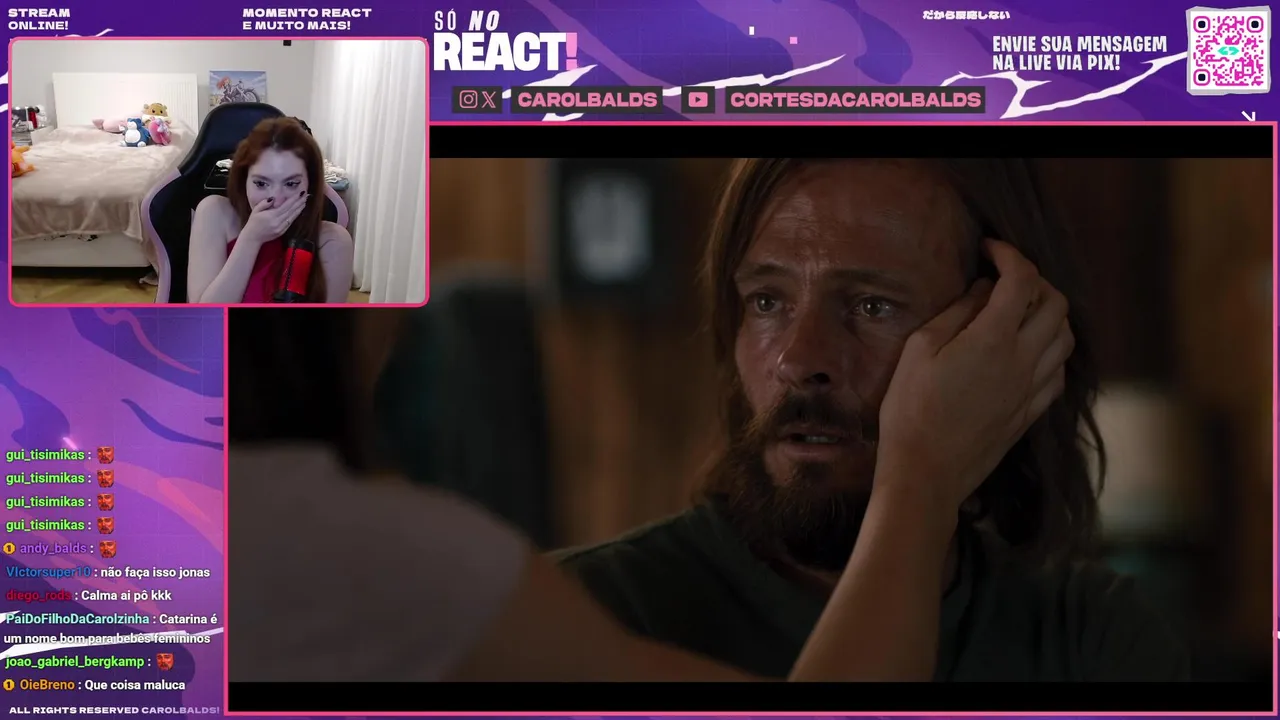Click the emote after joao_gabriel_bergkamp's name
The image size is (1280, 720).
(165, 661)
